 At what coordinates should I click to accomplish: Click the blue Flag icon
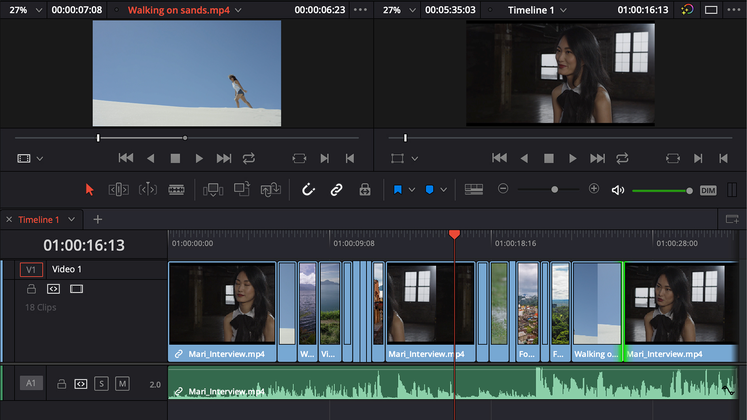397,189
